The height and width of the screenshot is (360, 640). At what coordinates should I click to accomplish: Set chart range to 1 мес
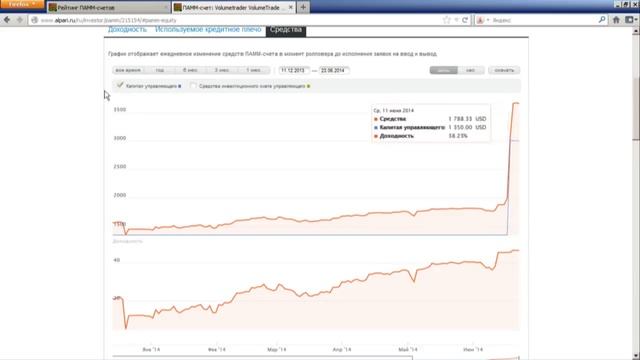(253, 70)
